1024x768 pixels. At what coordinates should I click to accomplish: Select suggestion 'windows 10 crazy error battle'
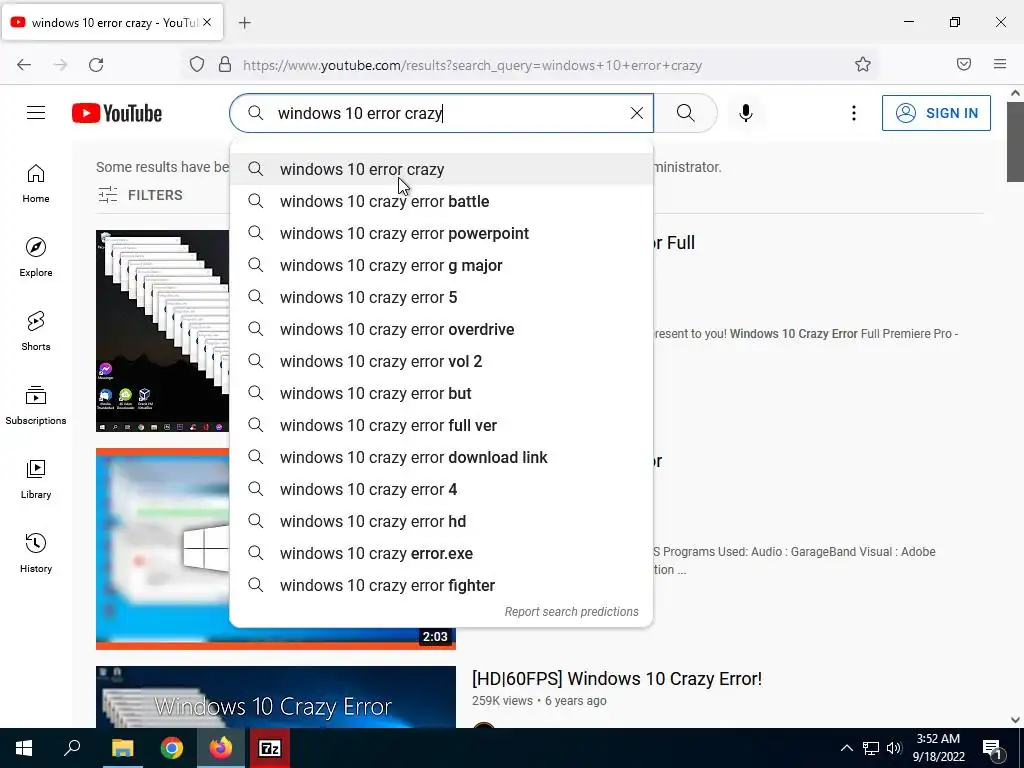(x=441, y=201)
